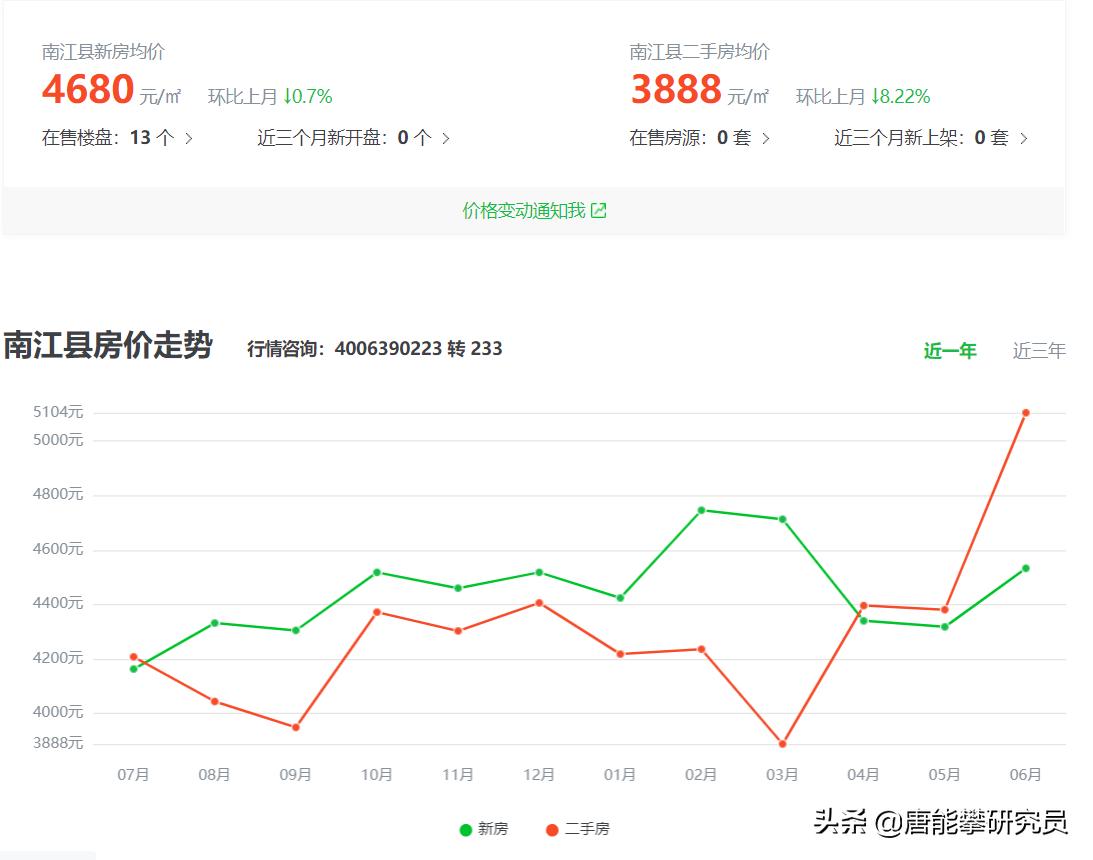Click chevron arrow after 近三个月新开盘

pyautogui.click(x=446, y=138)
